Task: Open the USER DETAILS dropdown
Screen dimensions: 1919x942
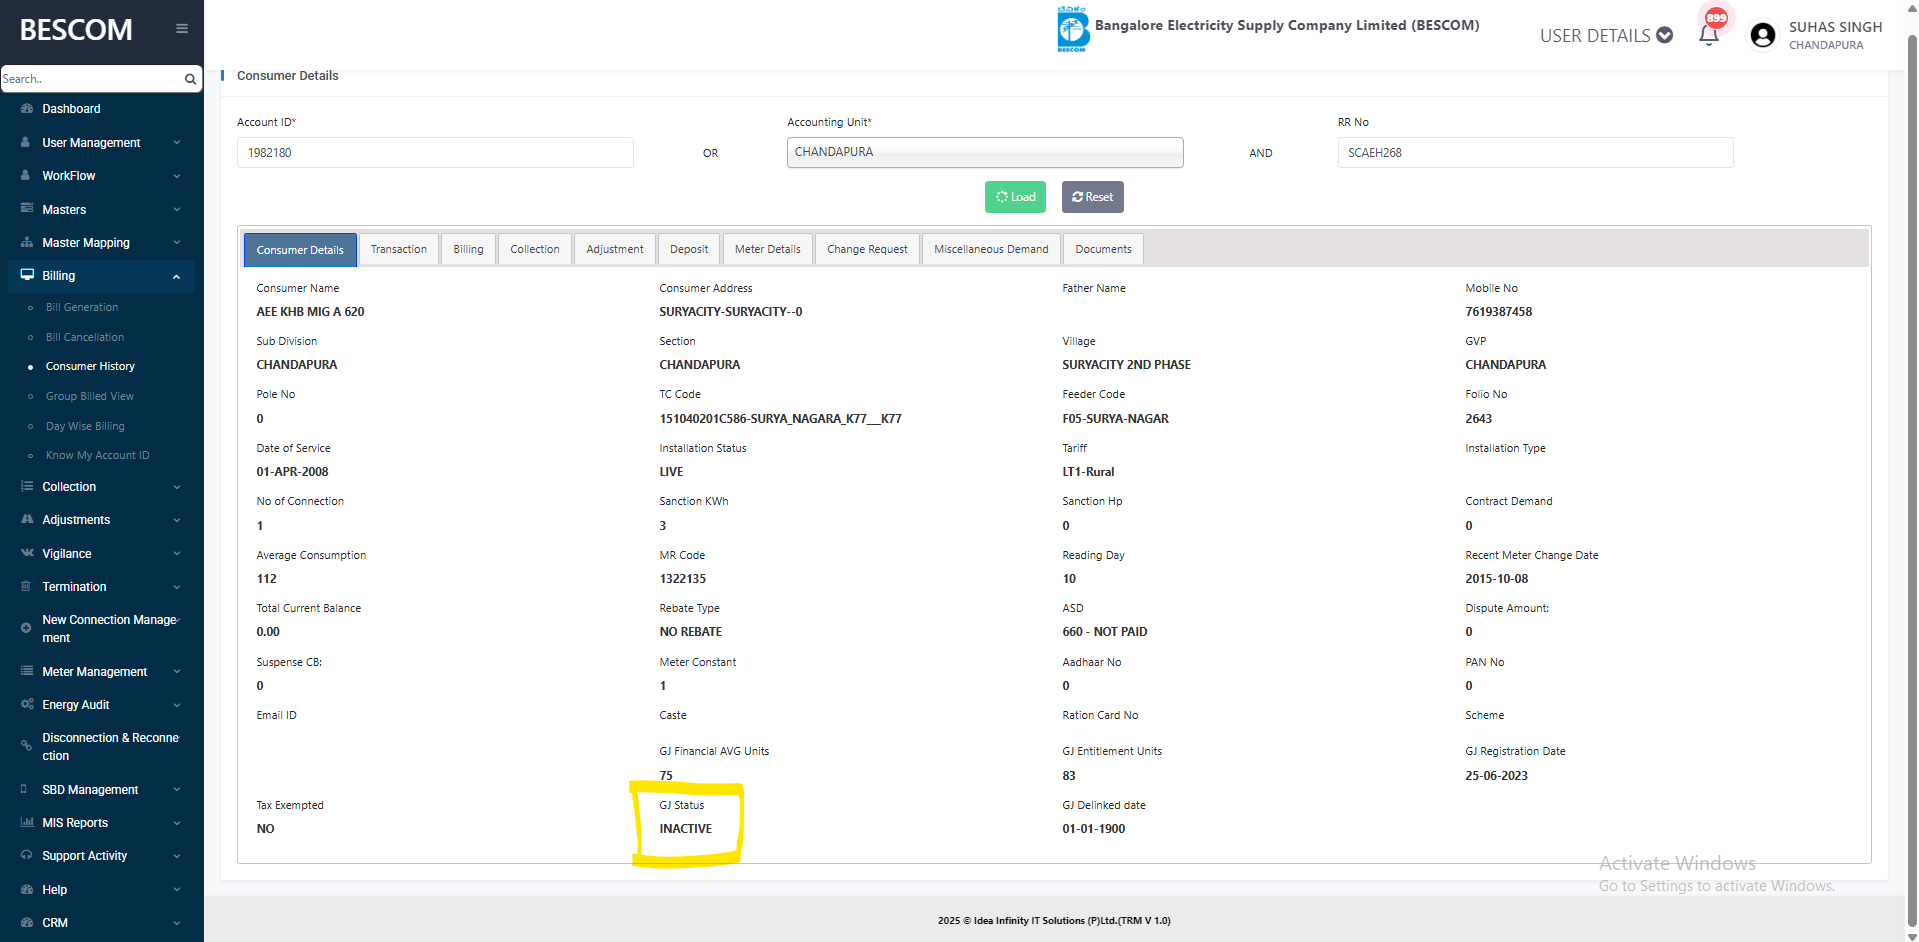Action: pos(1606,36)
